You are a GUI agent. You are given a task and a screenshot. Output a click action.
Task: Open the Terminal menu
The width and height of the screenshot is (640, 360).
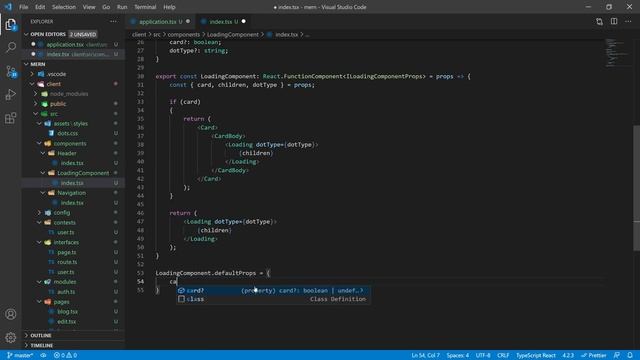[x=145, y=7]
